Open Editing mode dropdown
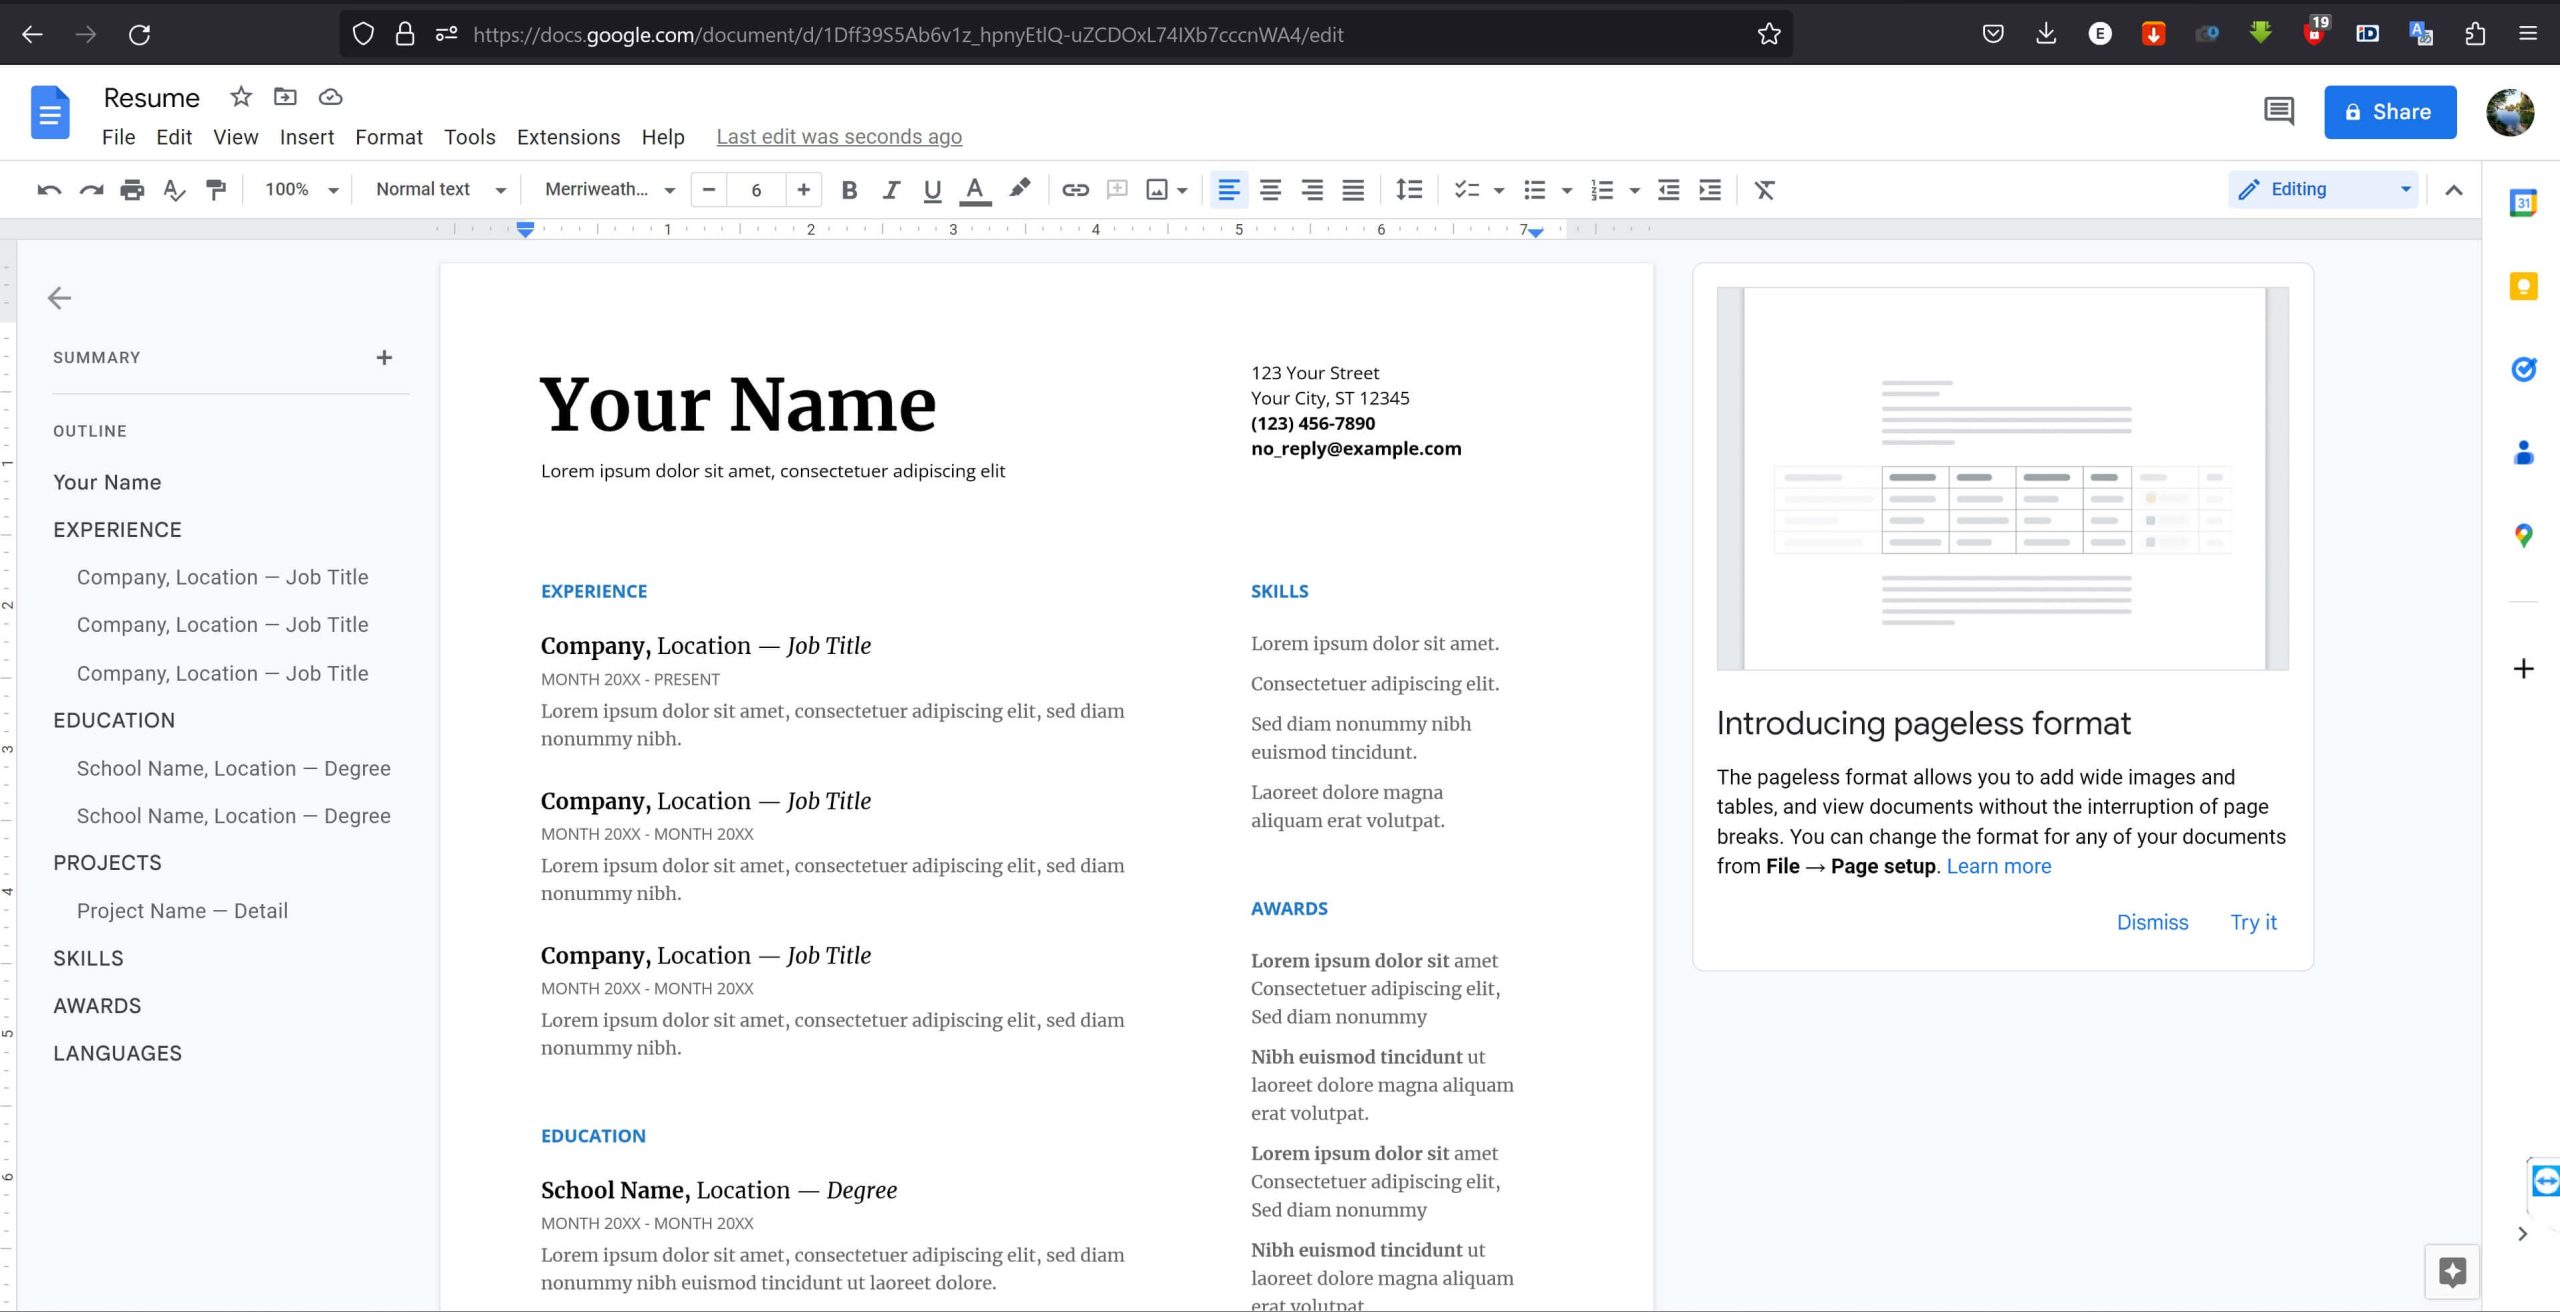The height and width of the screenshot is (1312, 2560). pos(2323,190)
